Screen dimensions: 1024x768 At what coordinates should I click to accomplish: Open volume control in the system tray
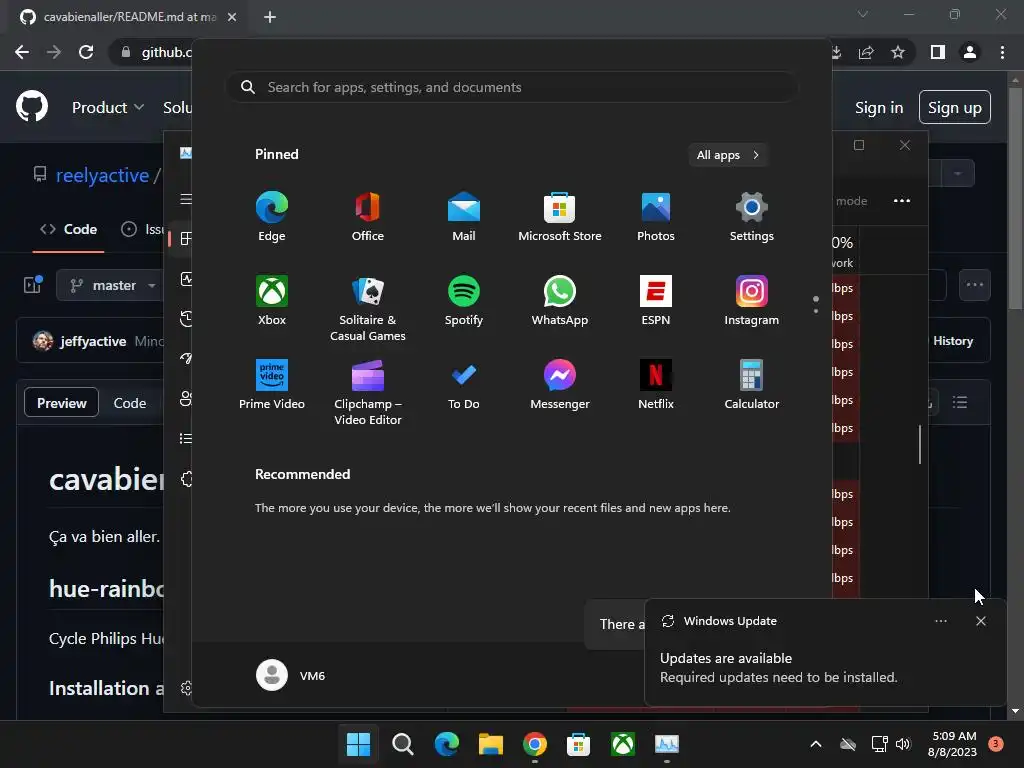pyautogui.click(x=903, y=744)
